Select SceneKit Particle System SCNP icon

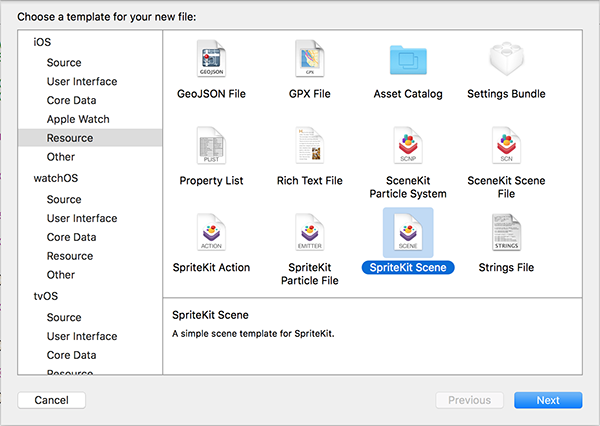click(x=408, y=145)
